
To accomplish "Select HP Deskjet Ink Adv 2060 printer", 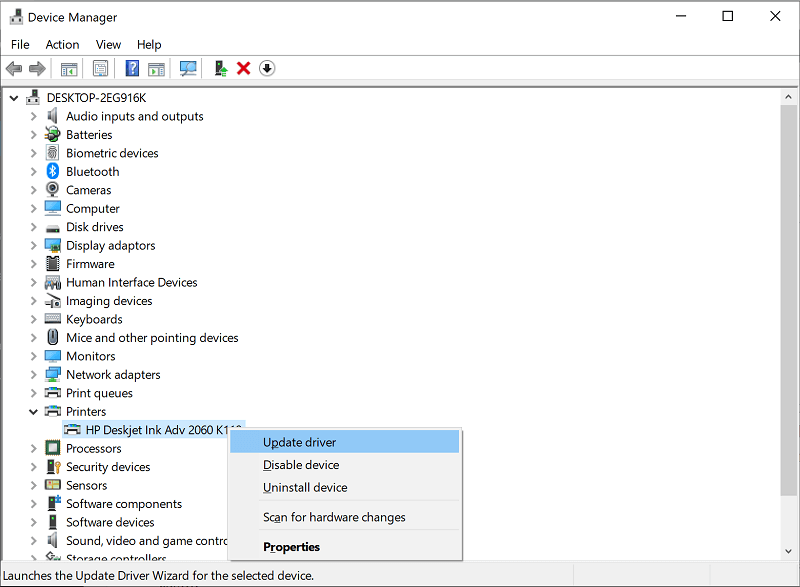I will (153, 430).
